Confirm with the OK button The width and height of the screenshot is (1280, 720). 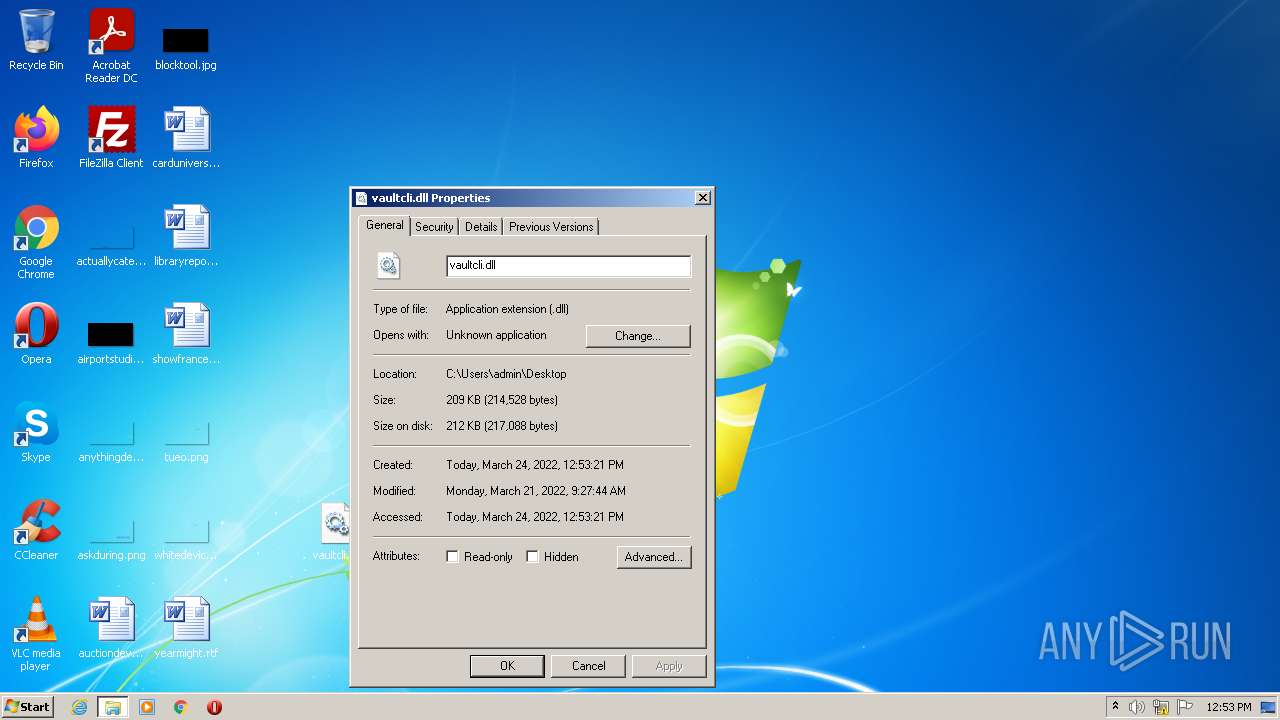click(507, 666)
